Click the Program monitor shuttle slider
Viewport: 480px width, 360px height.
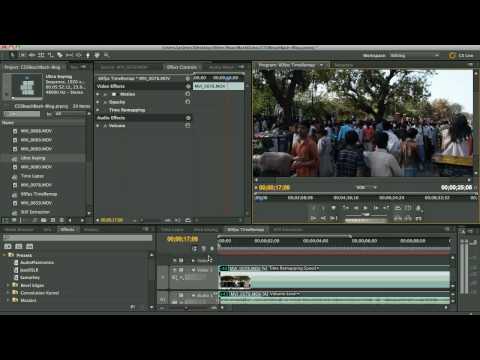[x=366, y=215]
